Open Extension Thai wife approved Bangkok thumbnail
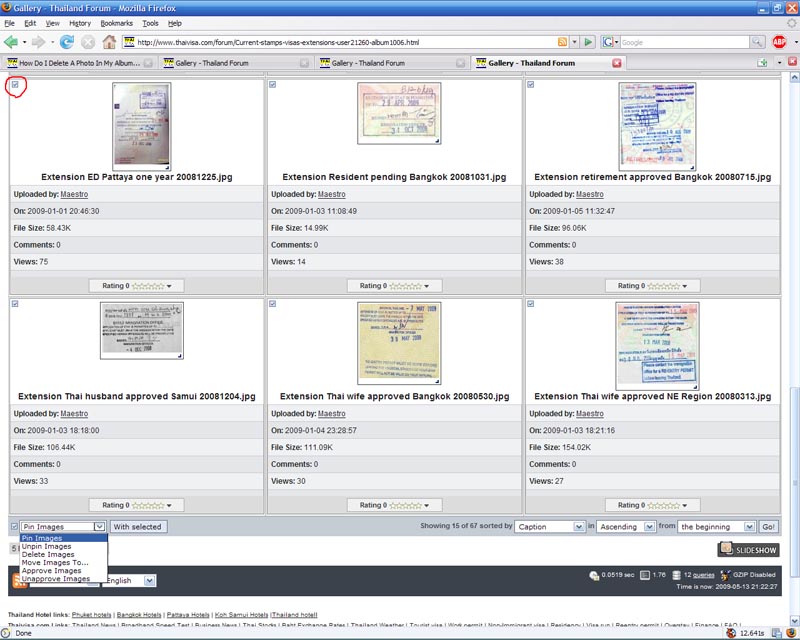 pos(399,343)
